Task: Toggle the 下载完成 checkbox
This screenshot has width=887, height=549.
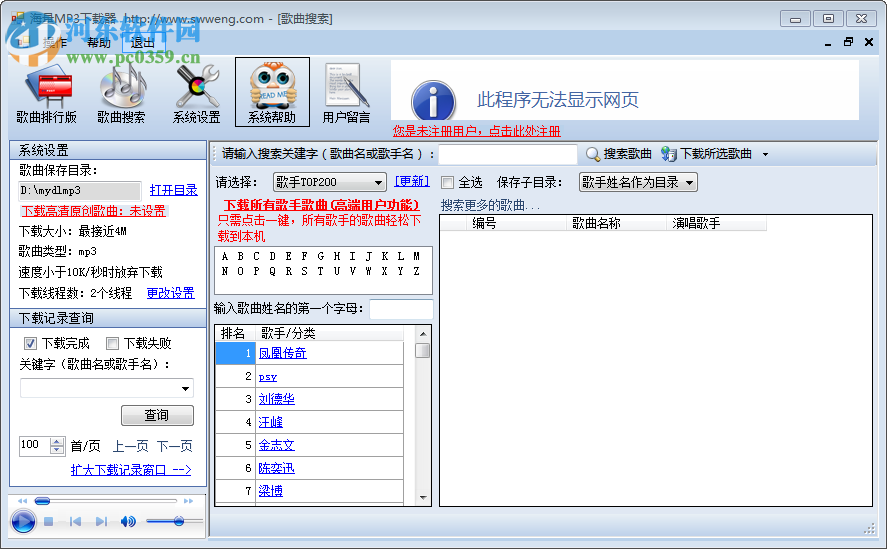Action: 31,344
